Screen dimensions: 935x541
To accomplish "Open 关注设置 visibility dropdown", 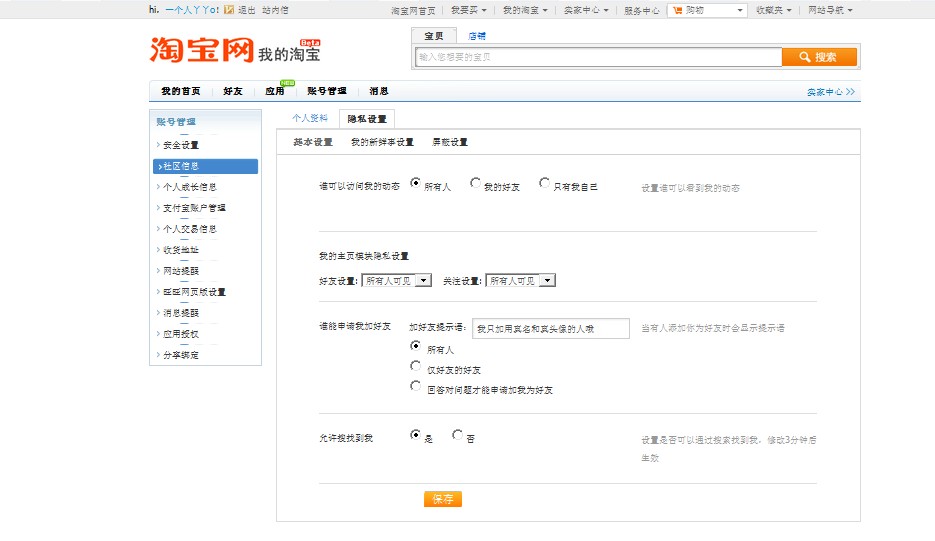I will [x=521, y=280].
